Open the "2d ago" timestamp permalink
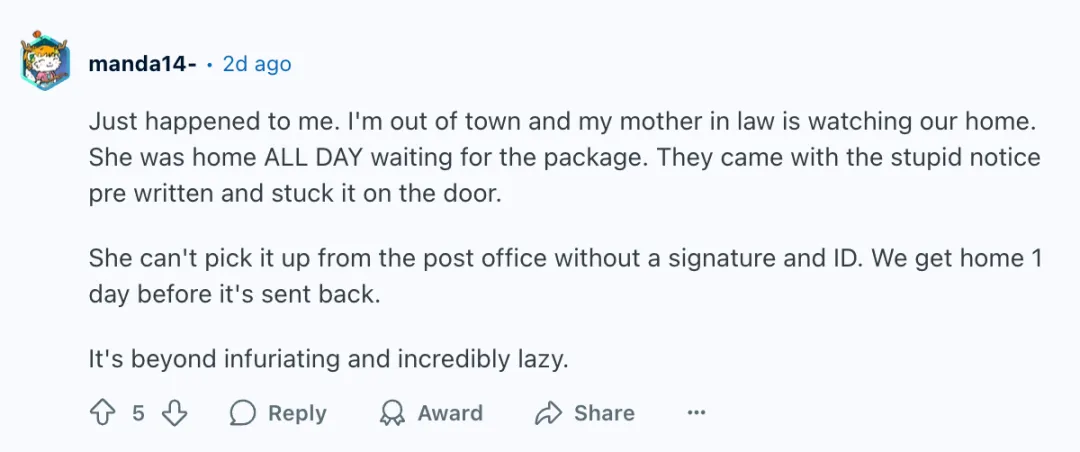Viewport: 1080px width, 452px height. coord(257,64)
